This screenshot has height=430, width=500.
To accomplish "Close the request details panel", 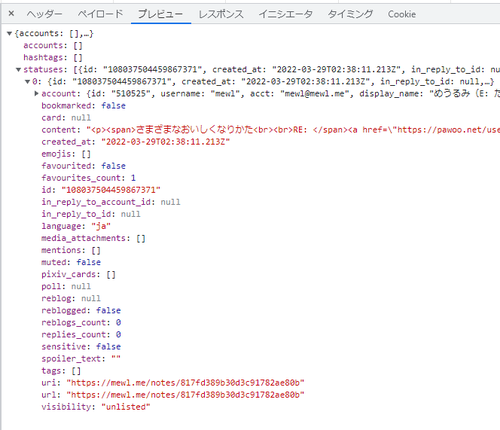I will 11,14.
